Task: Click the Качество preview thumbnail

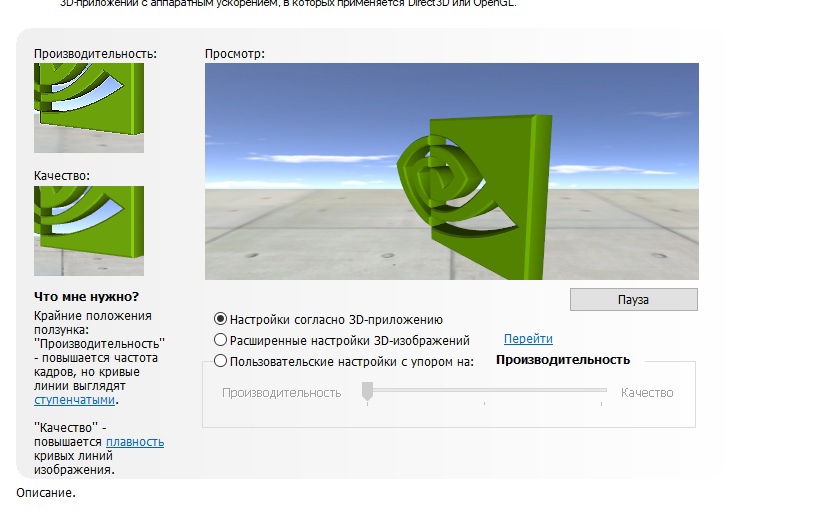Action: point(89,231)
